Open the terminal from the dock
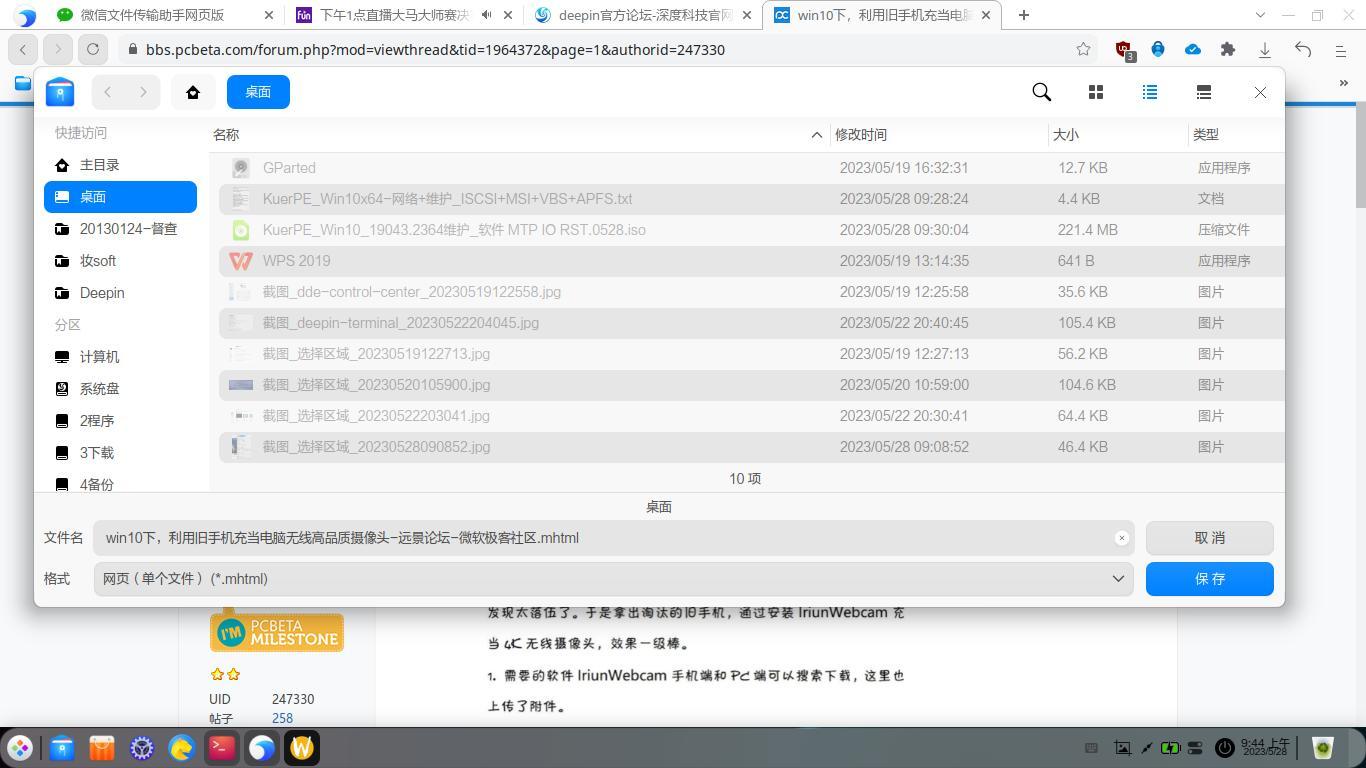This screenshot has height=768, width=1366. tap(221, 748)
